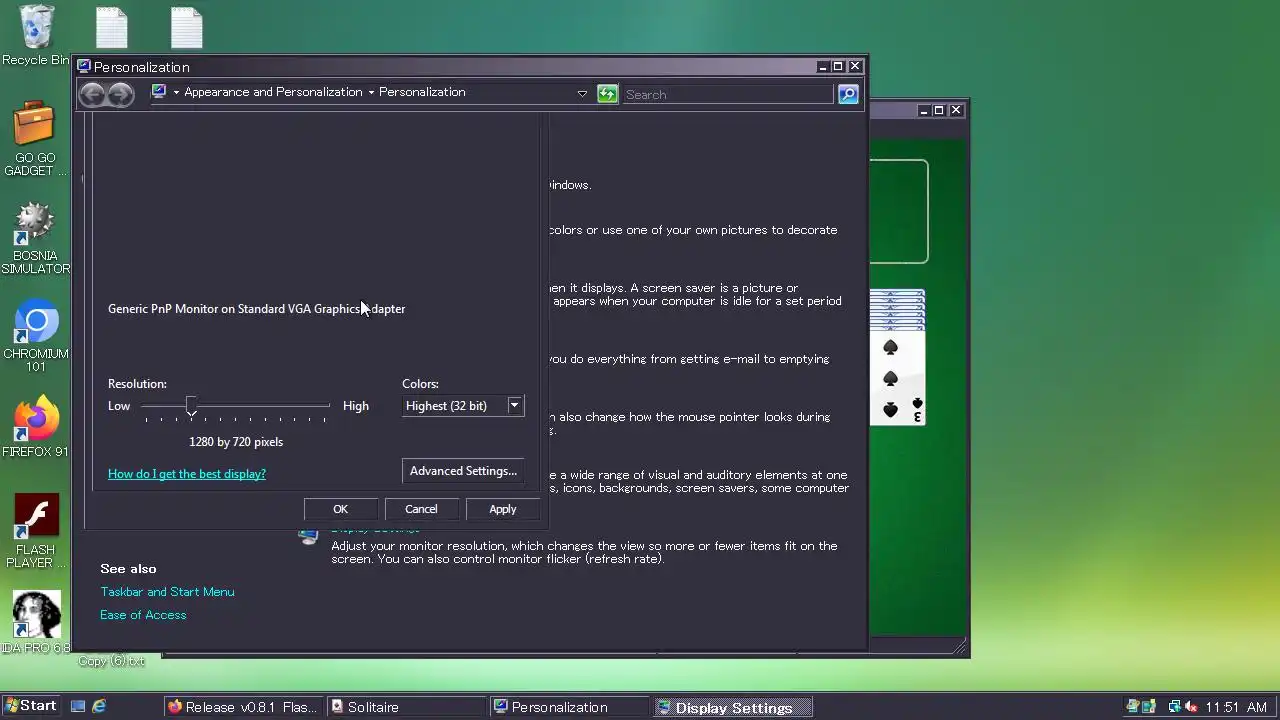Open the Recycle Bin desktop icon

tap(36, 35)
